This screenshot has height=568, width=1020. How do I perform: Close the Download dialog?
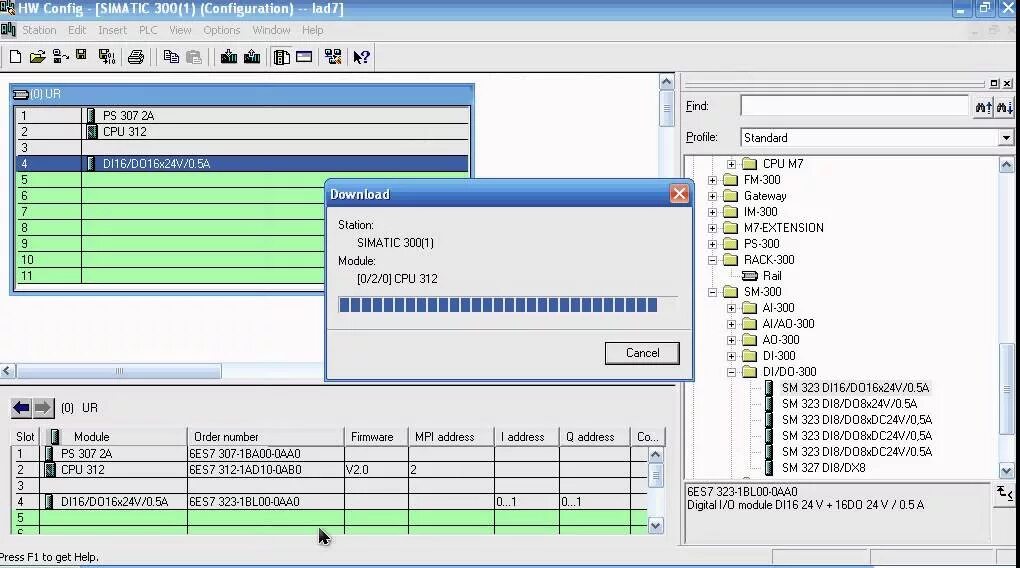point(679,194)
